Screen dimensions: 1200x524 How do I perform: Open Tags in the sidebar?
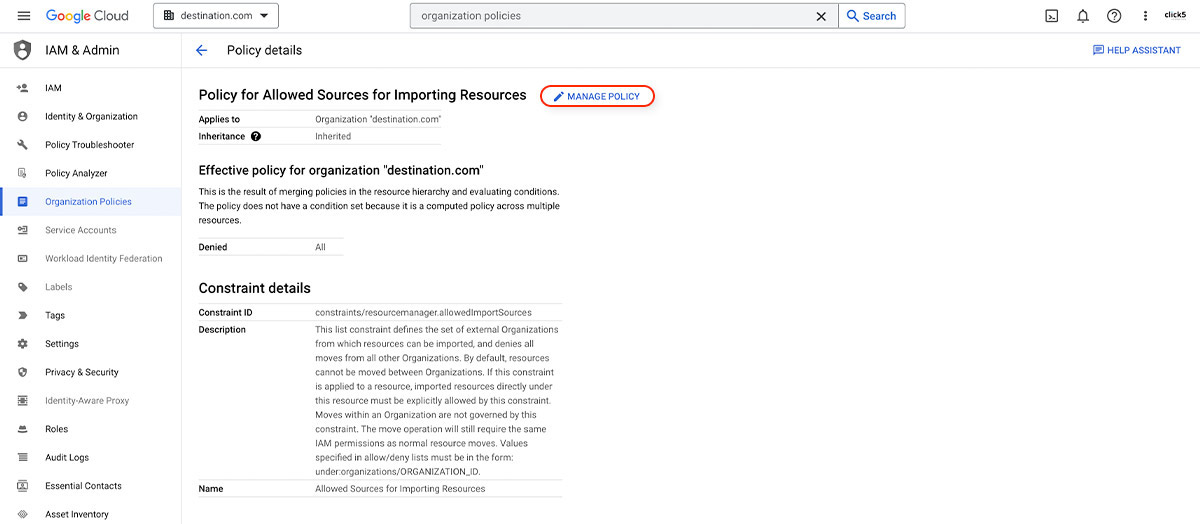pyautogui.click(x=90, y=315)
